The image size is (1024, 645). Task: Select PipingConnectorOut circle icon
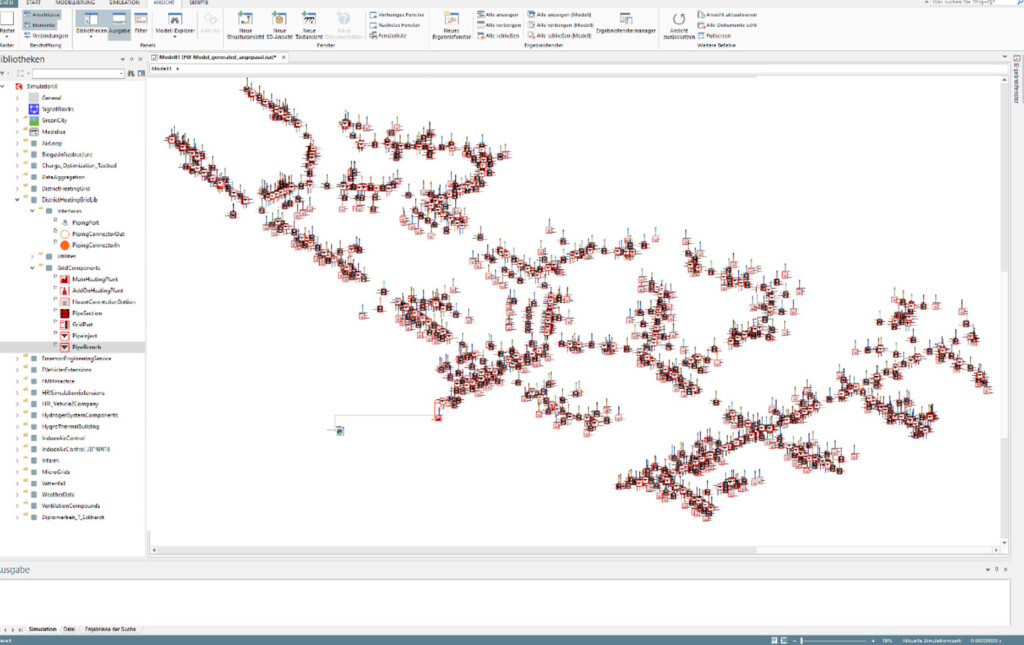coord(65,234)
